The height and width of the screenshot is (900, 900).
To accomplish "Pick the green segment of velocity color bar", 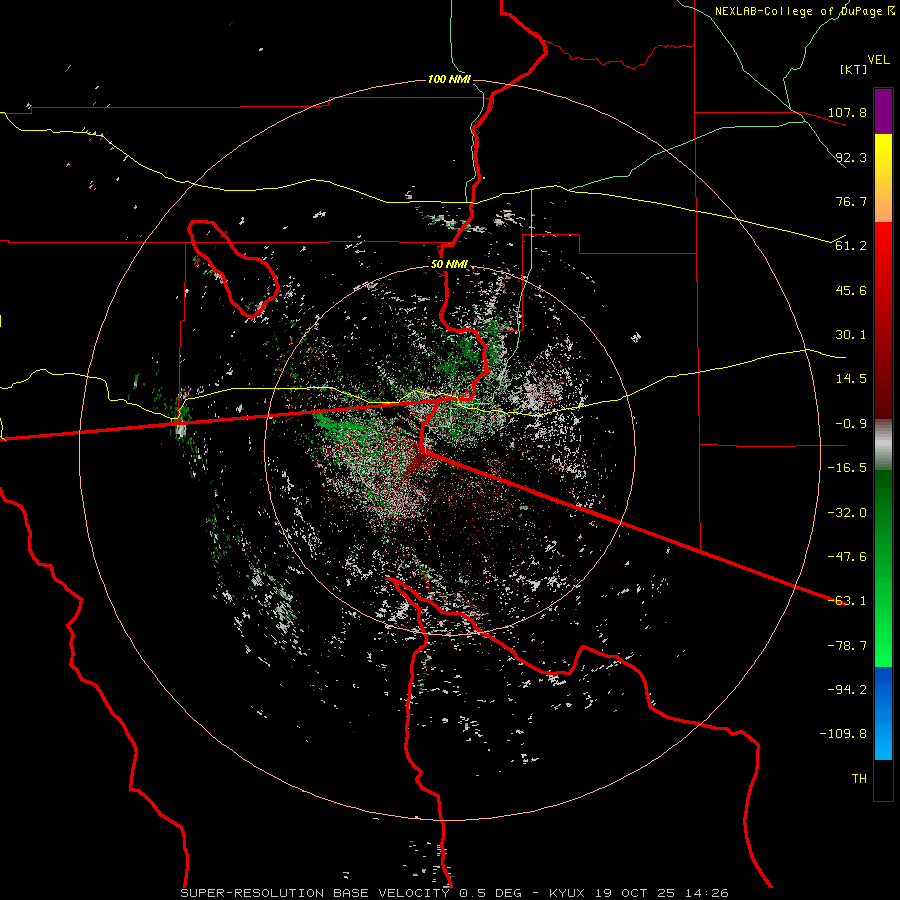I will pyautogui.click(x=883, y=568).
